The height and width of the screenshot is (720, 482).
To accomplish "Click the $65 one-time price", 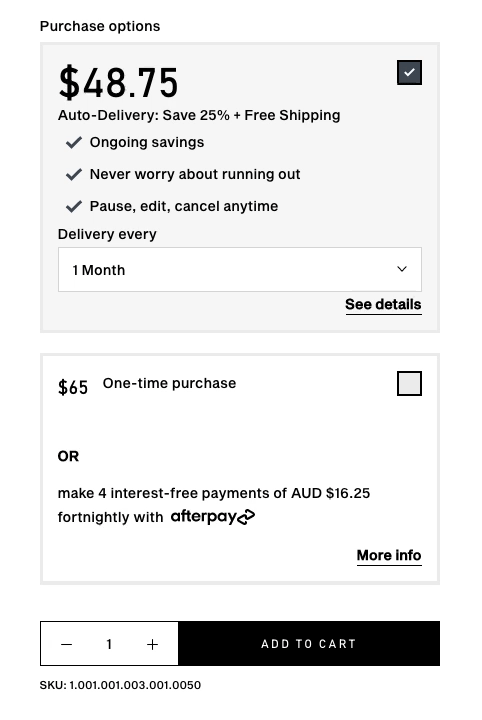I will pyautogui.click(x=73, y=387).
